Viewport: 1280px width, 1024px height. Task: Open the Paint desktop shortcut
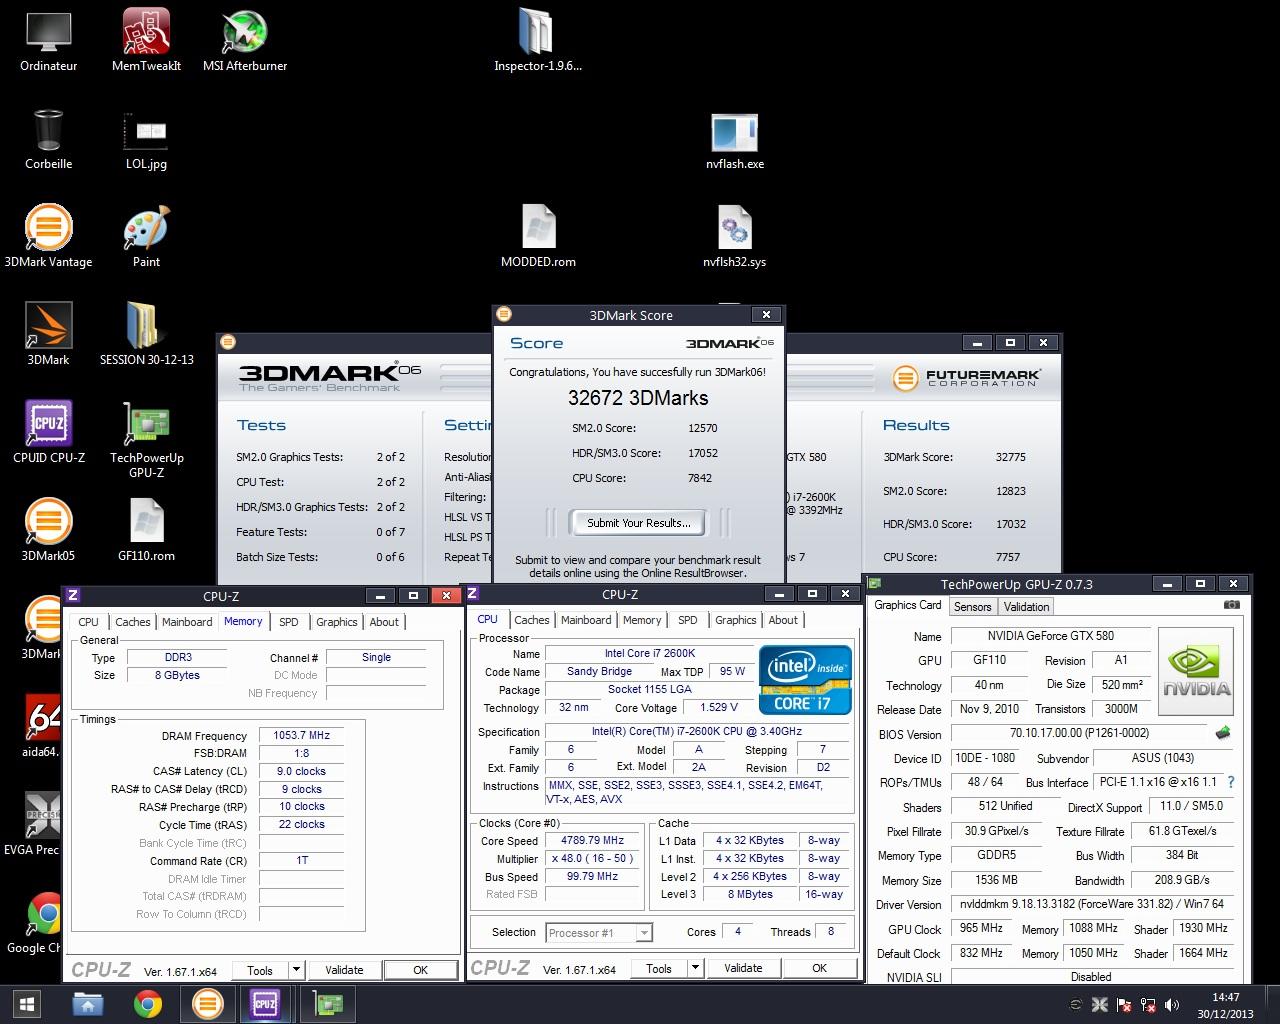pos(146,236)
